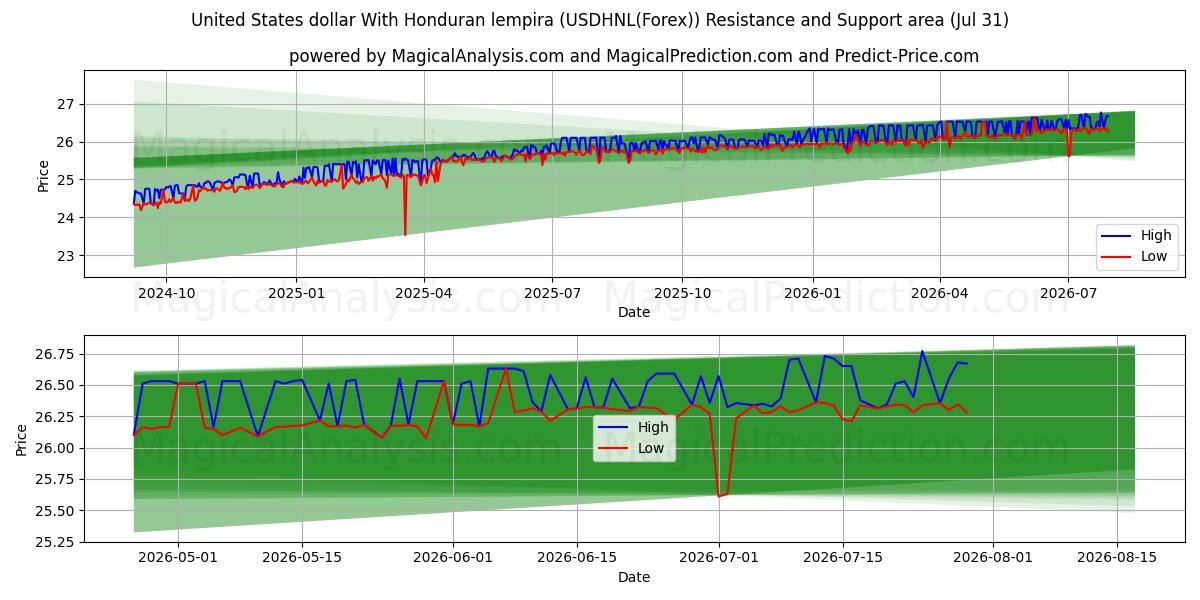Viewport: 1200px width, 600px height.
Task: Click the '2026-08-15' date tick label
Action: 1118,559
